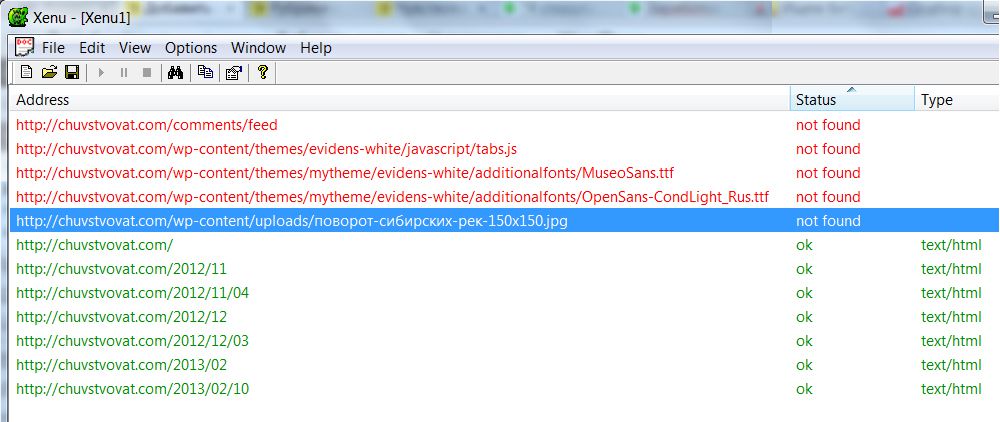Click the Save floppy disk icon
The width and height of the screenshot is (1000, 422).
pyautogui.click(x=72, y=72)
